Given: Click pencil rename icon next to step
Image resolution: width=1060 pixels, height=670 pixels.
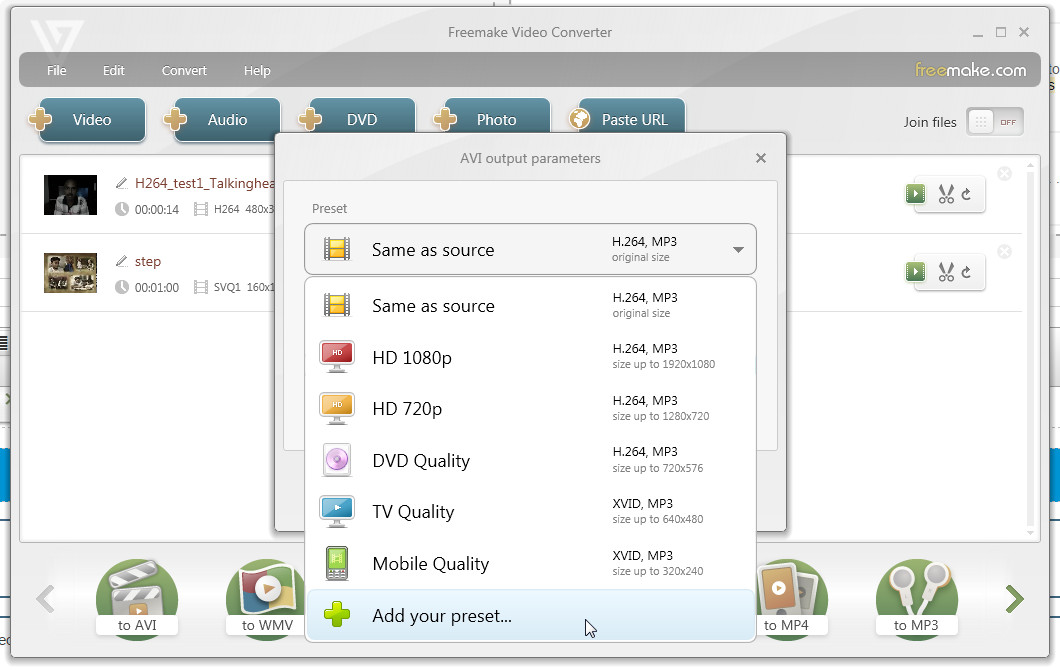Looking at the screenshot, I should click(x=122, y=261).
